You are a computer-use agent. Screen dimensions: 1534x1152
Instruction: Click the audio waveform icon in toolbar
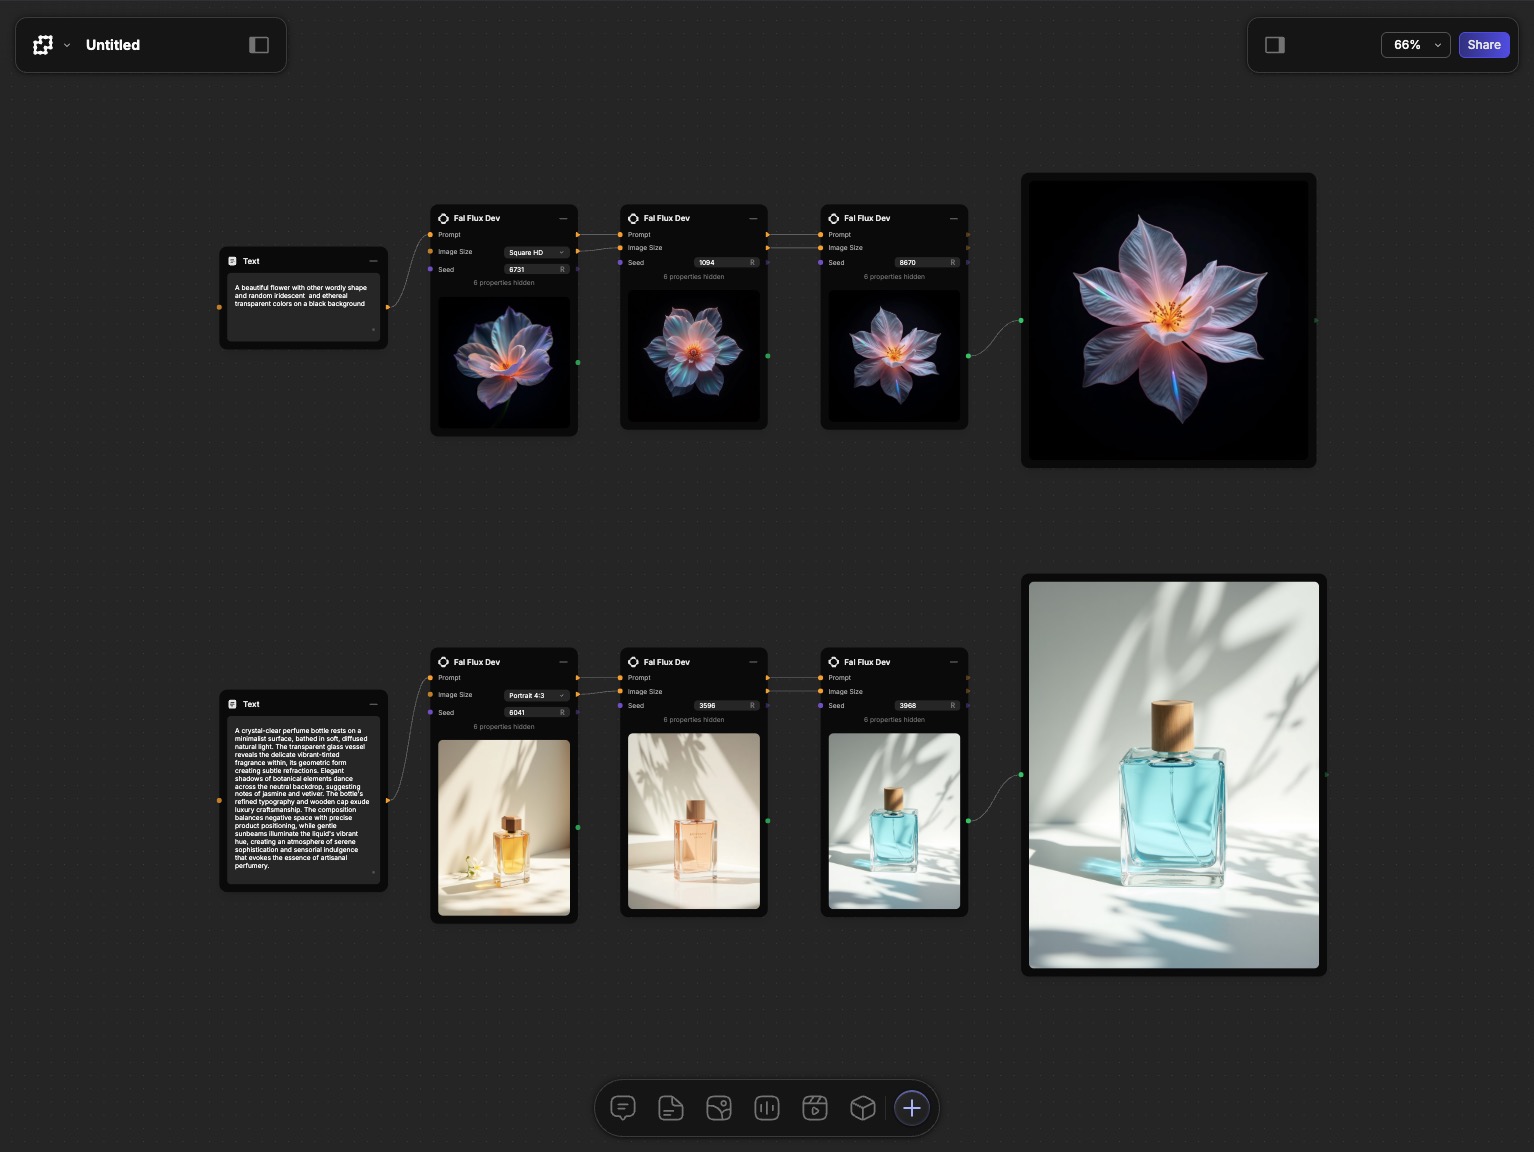[767, 1108]
